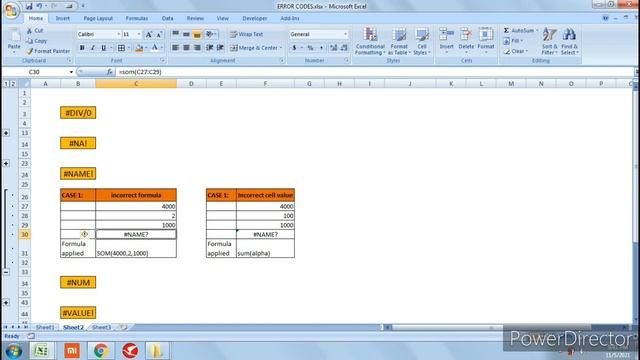Click the AutoSum sigma icon
The height and width of the screenshot is (360, 640).
(x=507, y=31)
